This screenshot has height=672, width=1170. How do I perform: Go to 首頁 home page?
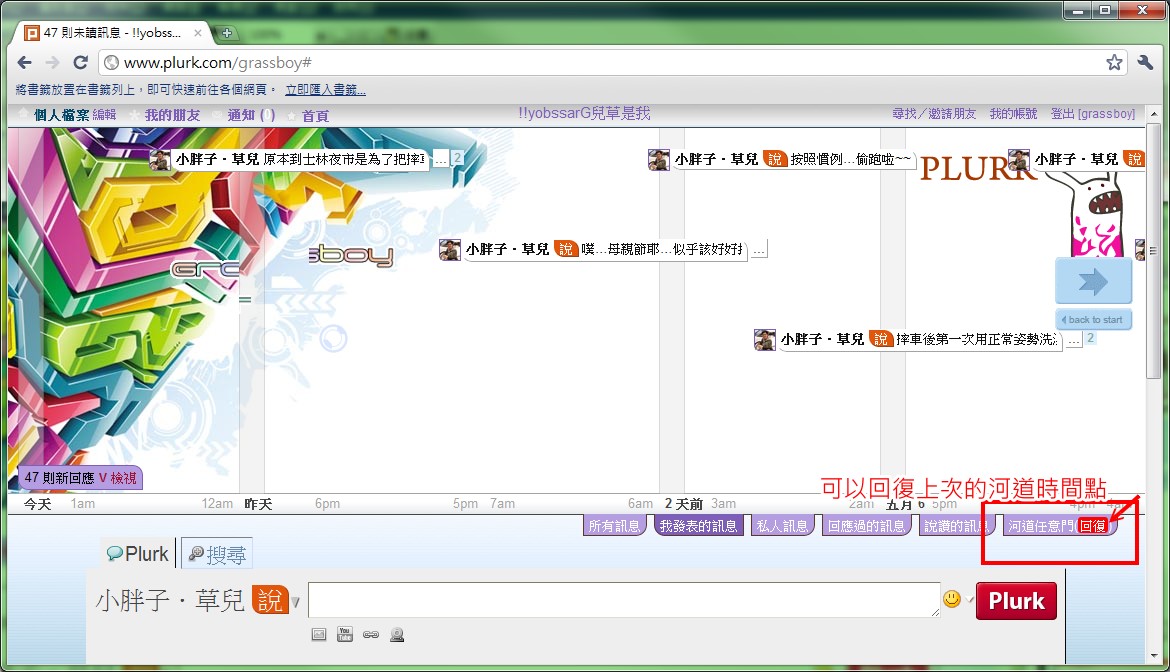(x=316, y=116)
